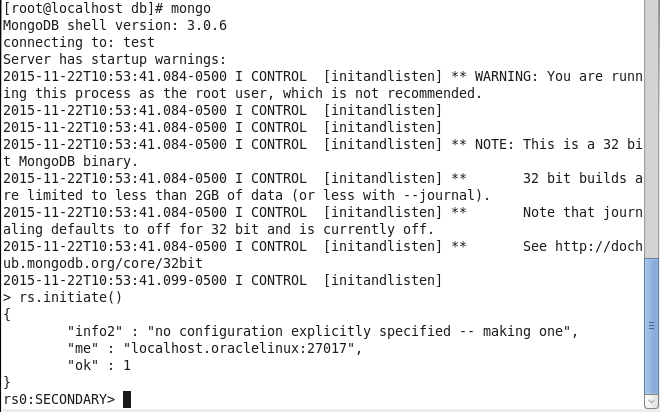660x412 pixels.
Task: Click the WARNING: You are running text
Action: pyautogui.click(x=558, y=77)
